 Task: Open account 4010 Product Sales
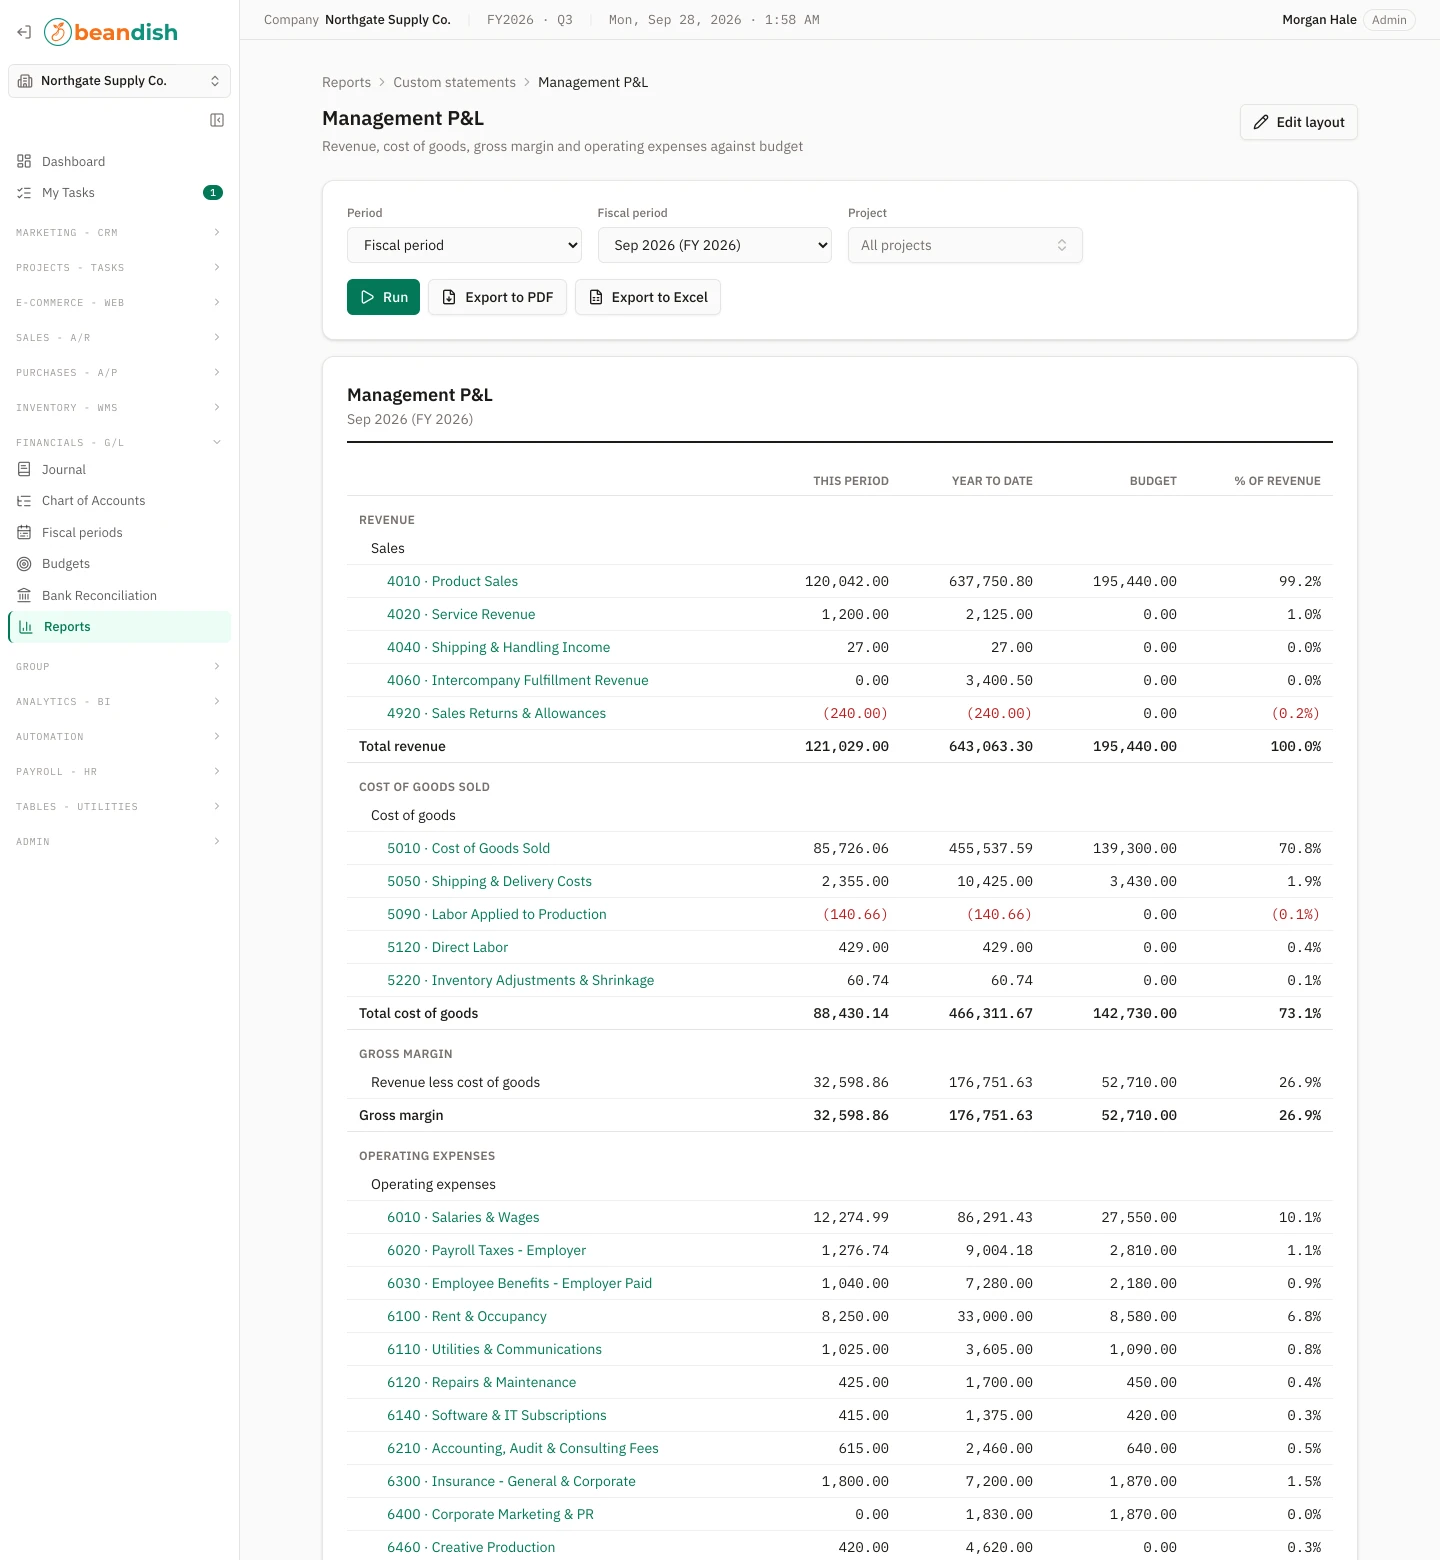[x=452, y=582]
